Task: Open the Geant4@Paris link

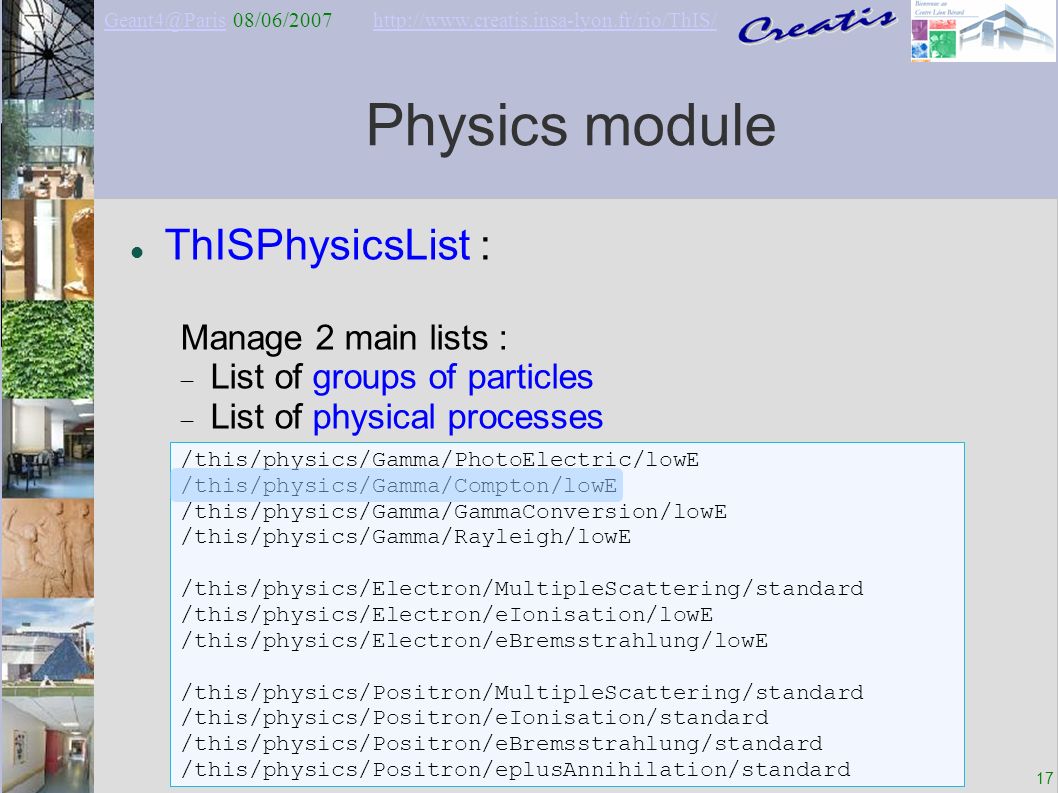Action: 165,20
